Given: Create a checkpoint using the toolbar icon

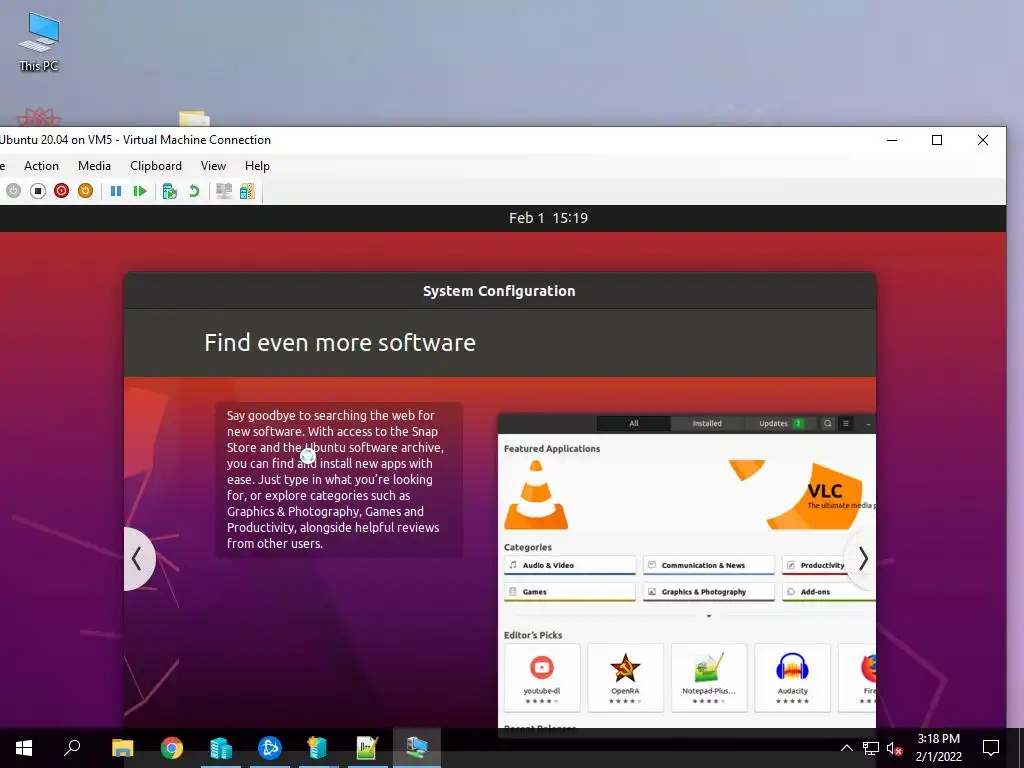Looking at the screenshot, I should click(170, 191).
